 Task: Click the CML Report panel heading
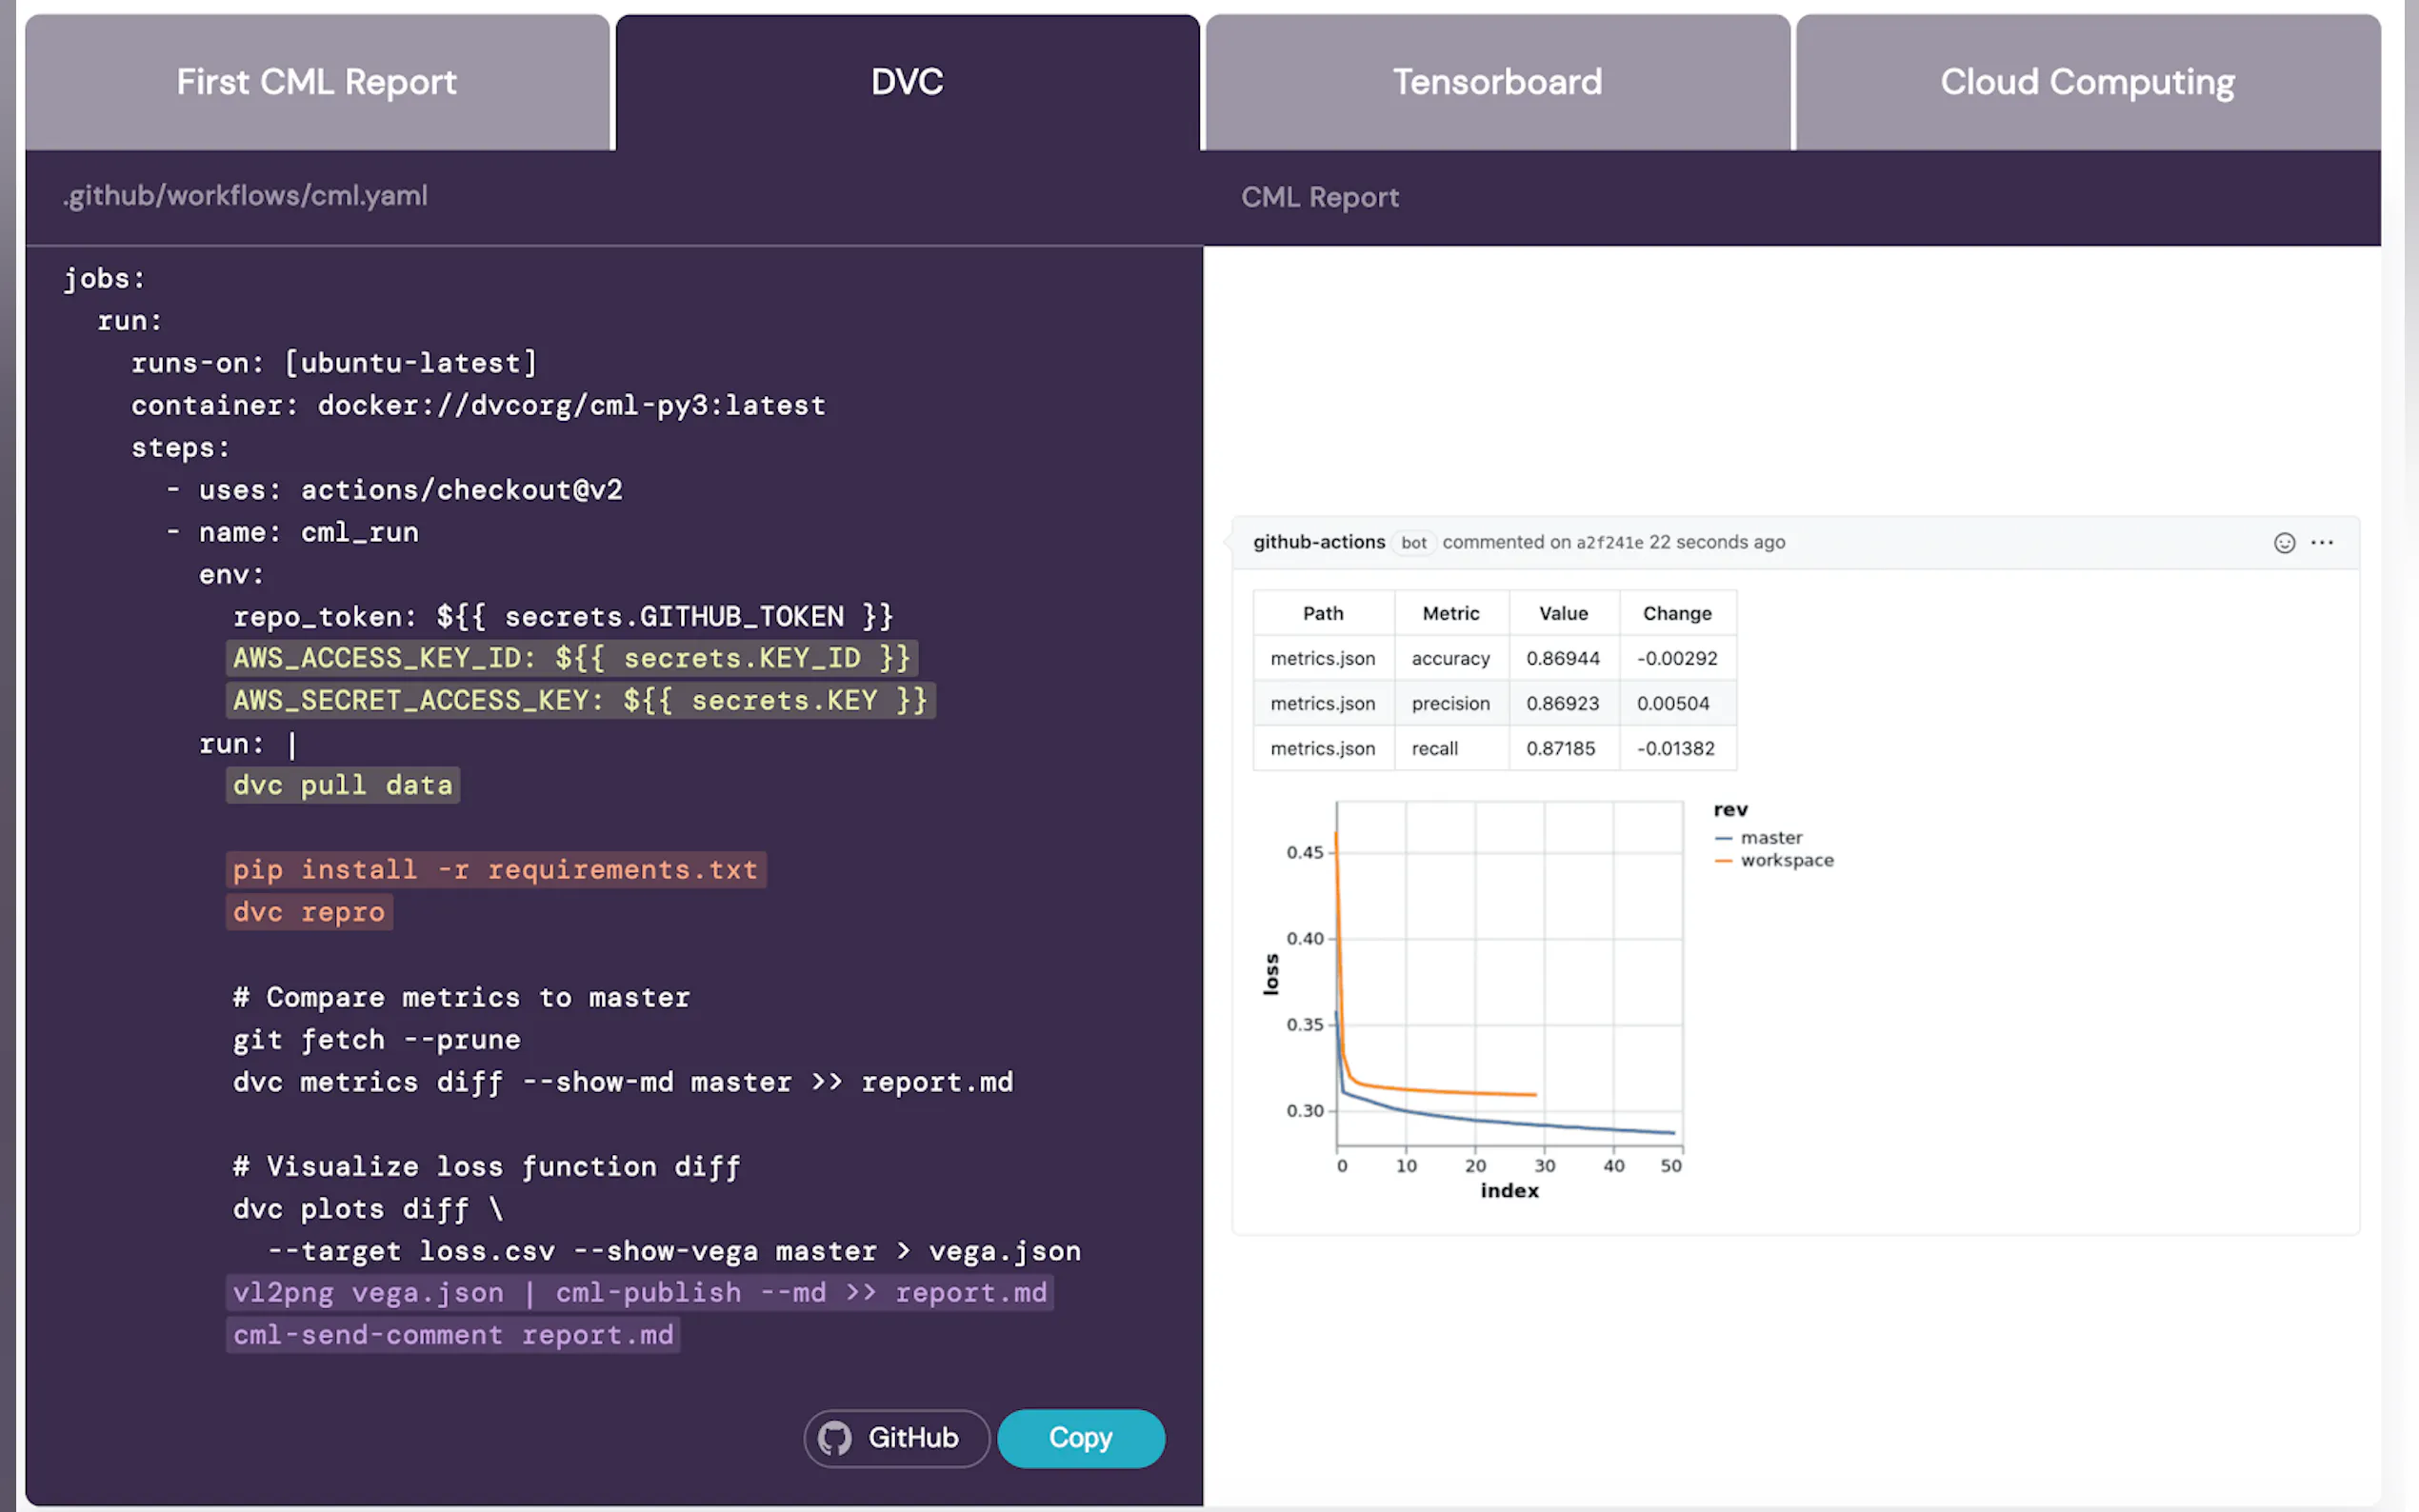point(1319,197)
